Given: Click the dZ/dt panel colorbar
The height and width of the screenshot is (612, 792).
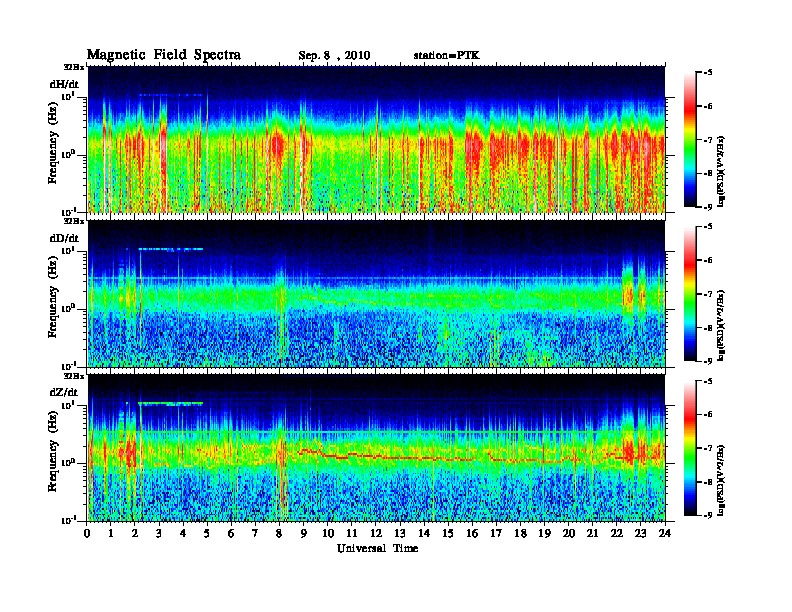Looking at the screenshot, I should pyautogui.click(x=690, y=448).
